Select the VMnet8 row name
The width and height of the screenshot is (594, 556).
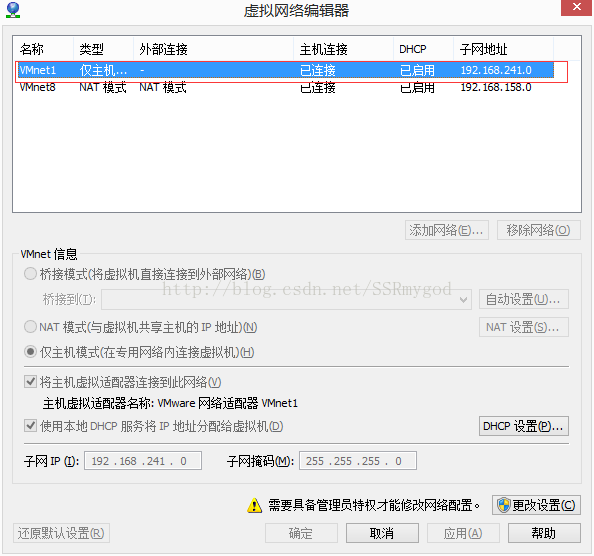[38, 87]
